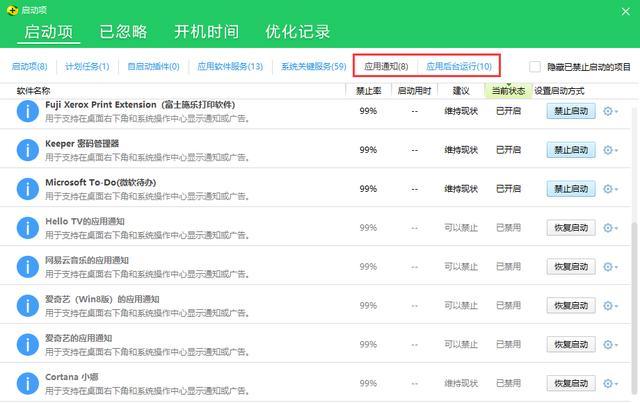The height and width of the screenshot is (403, 640).
Task: Click 恢复启动 for 网易云音乐的应用通知
Action: click(571, 267)
